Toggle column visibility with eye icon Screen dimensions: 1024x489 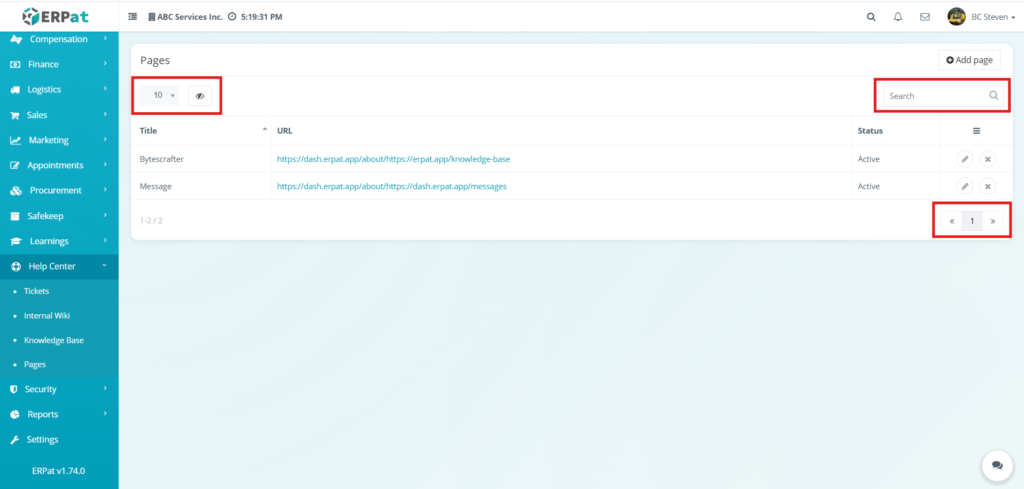[x=200, y=96]
